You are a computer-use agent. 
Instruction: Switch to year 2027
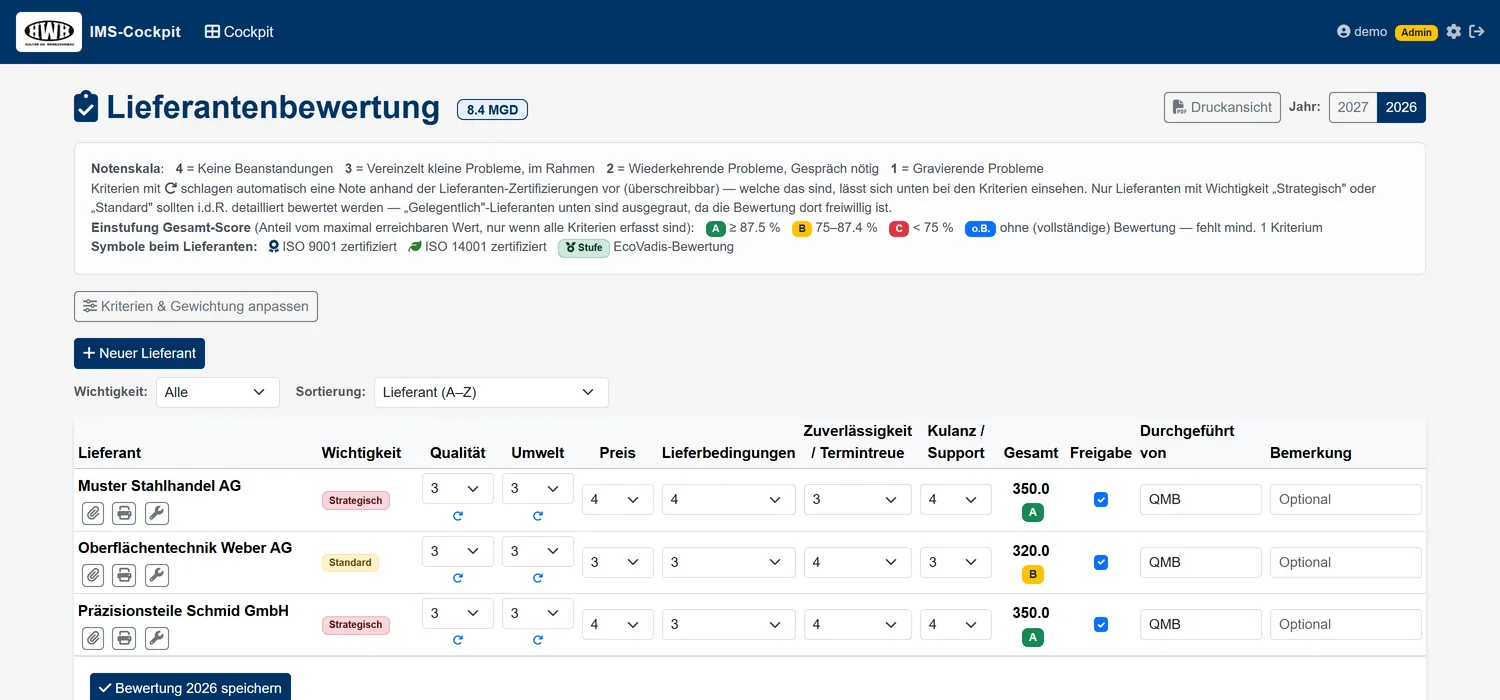[1353, 107]
